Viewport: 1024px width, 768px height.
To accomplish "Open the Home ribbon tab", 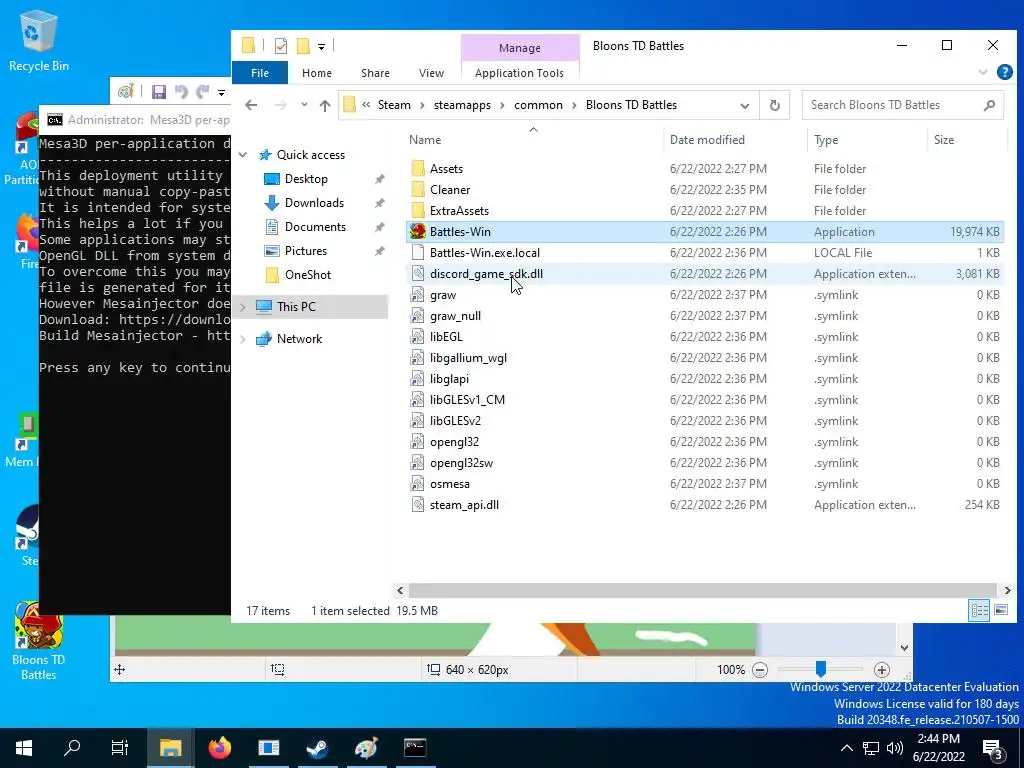I will coord(317,73).
